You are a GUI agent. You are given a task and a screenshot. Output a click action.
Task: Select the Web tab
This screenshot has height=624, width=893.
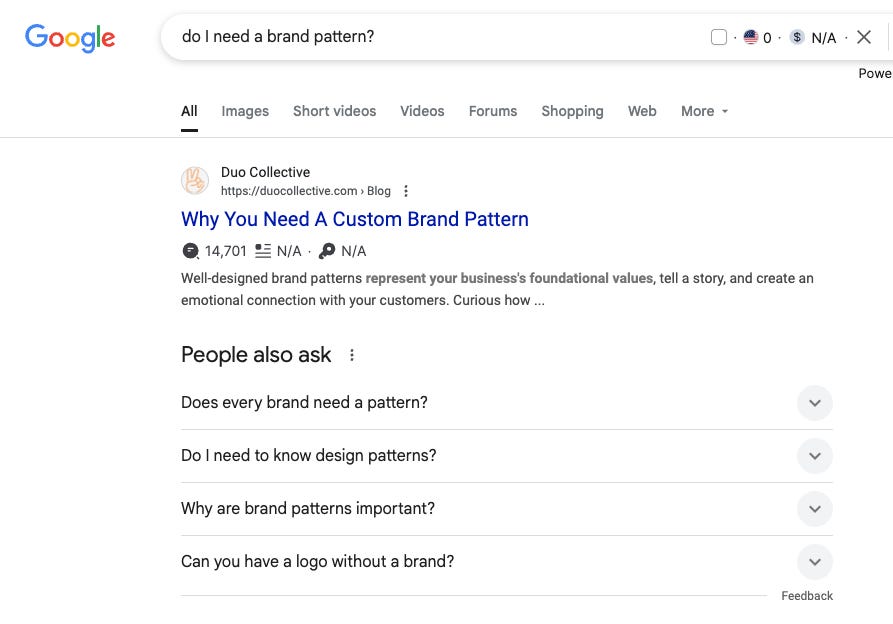642,111
